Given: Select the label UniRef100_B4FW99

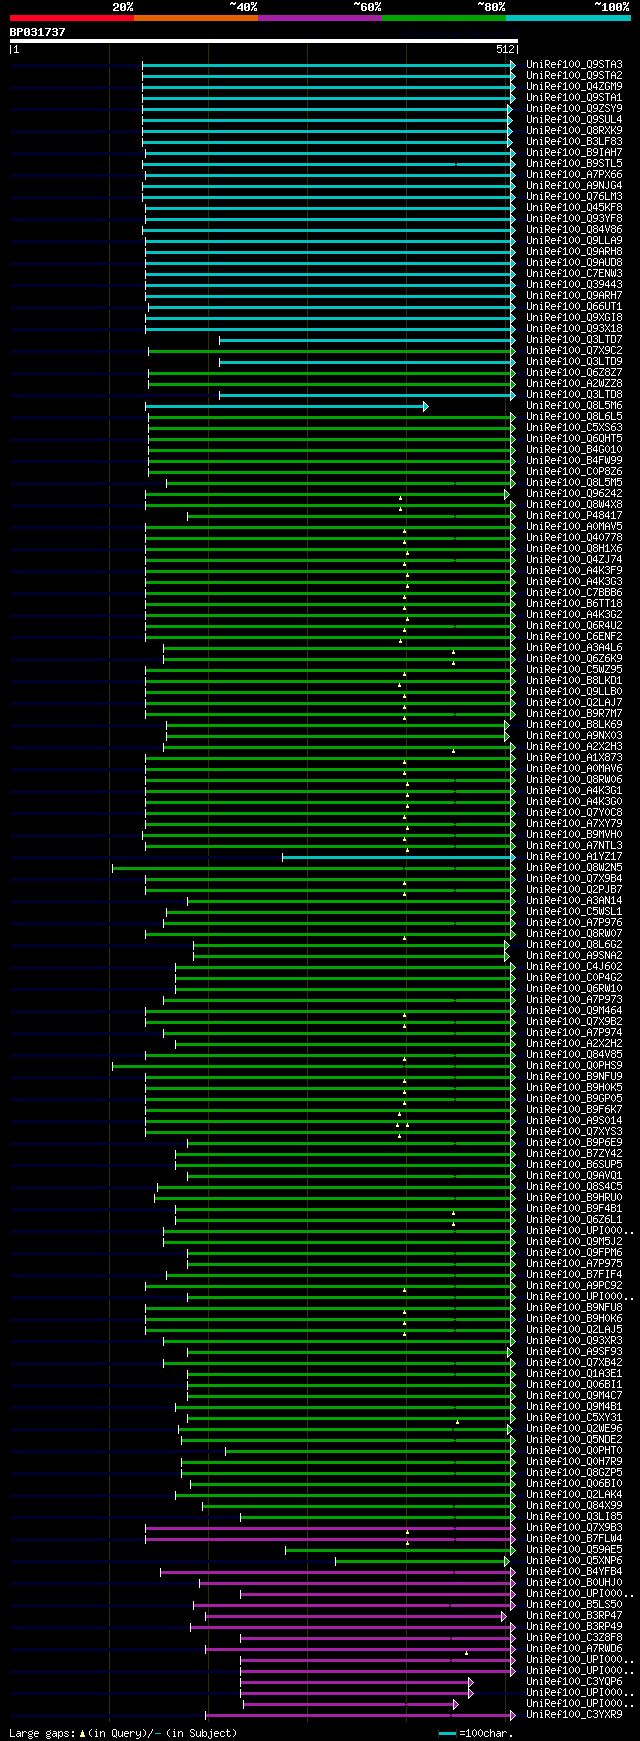Looking at the screenshot, I should (x=574, y=461).
